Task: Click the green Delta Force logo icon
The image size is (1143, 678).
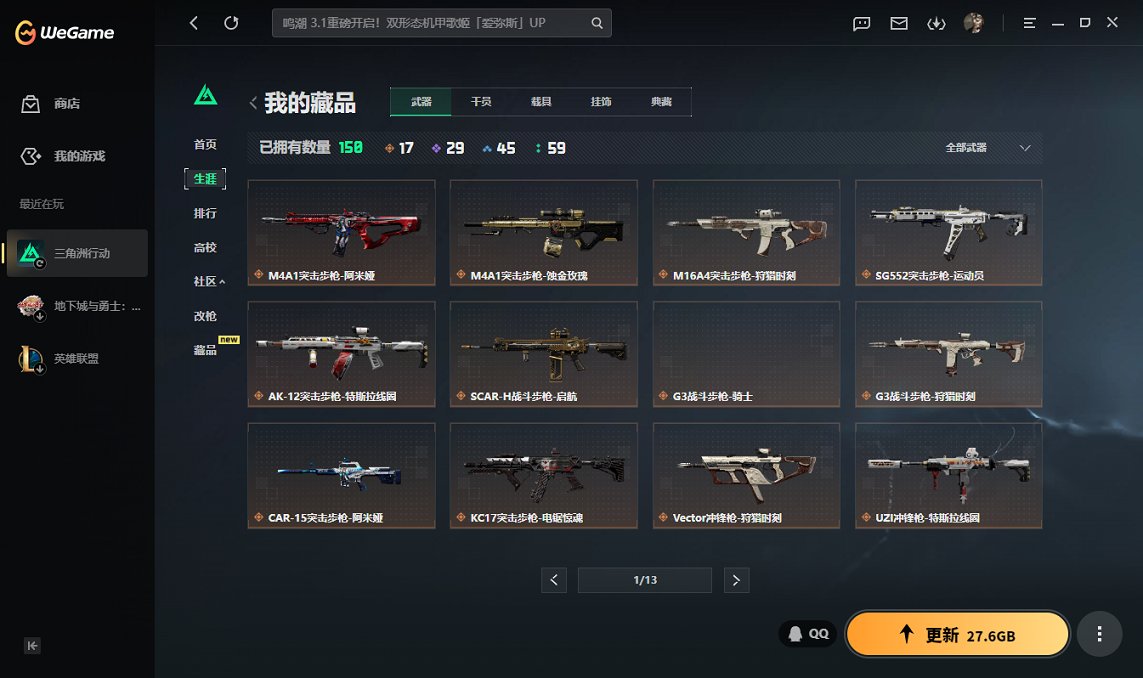Action: [206, 96]
